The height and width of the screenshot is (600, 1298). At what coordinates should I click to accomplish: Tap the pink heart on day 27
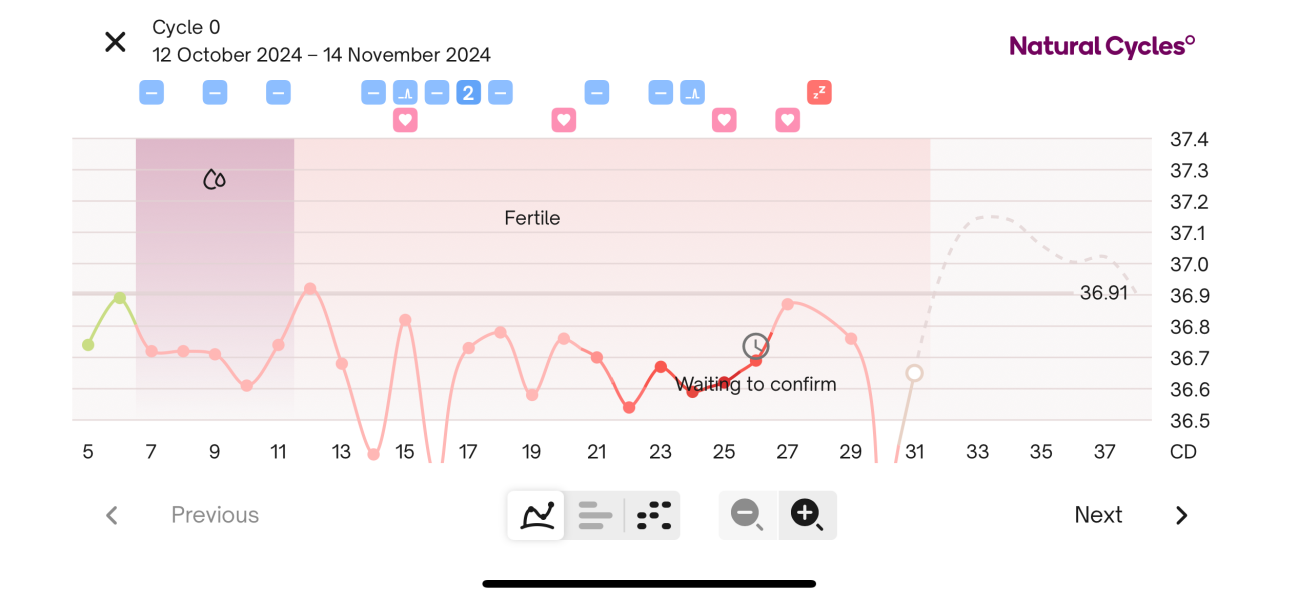pyautogui.click(x=788, y=120)
